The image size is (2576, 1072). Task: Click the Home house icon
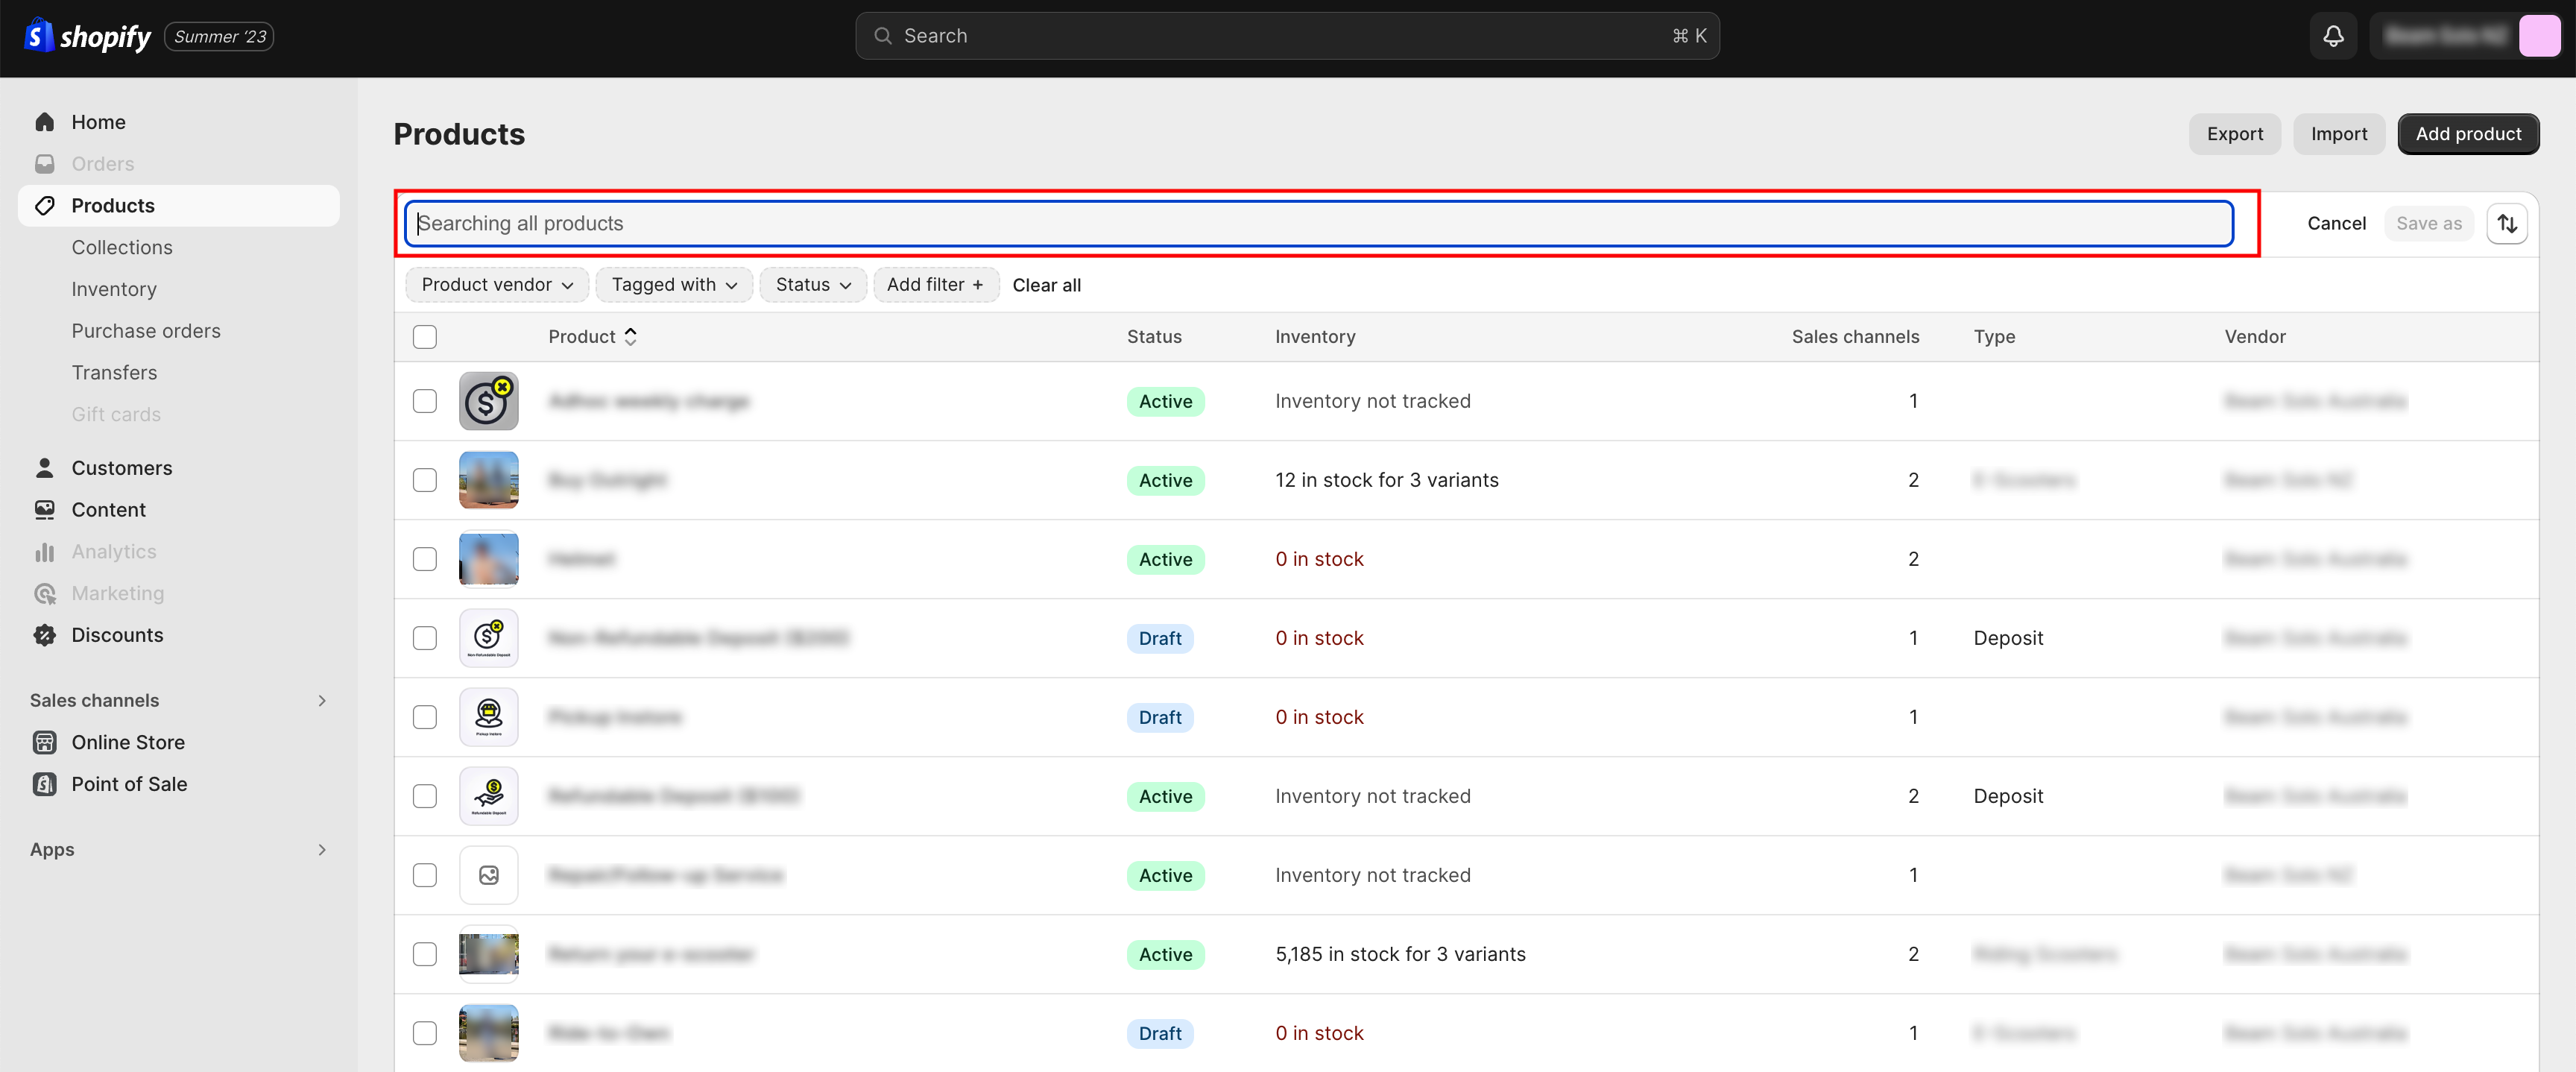45,122
